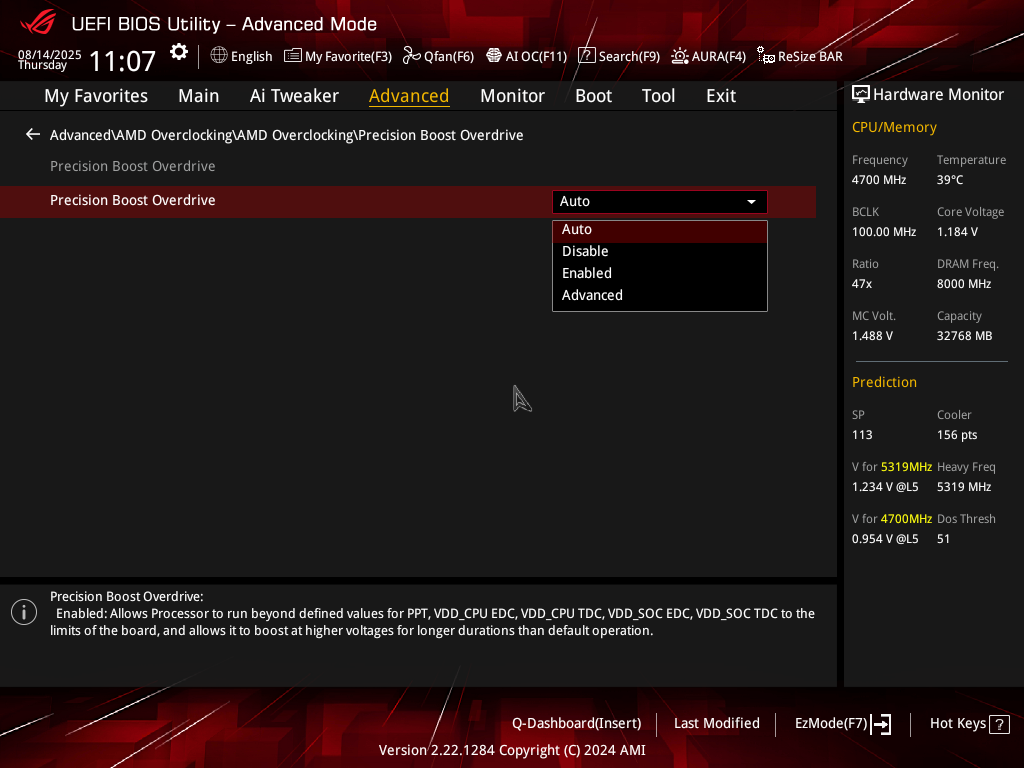Open the Ai Tweaker tab
Image resolution: width=1024 pixels, height=768 pixels.
pos(294,96)
